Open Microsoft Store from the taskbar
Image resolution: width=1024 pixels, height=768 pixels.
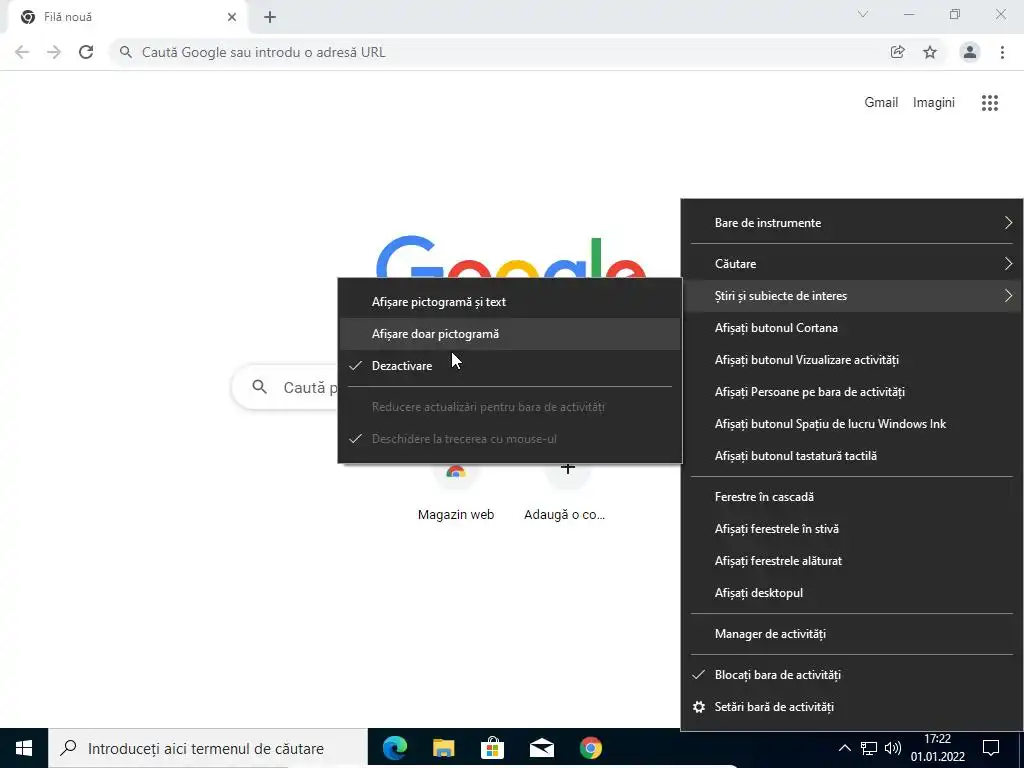[x=492, y=748]
